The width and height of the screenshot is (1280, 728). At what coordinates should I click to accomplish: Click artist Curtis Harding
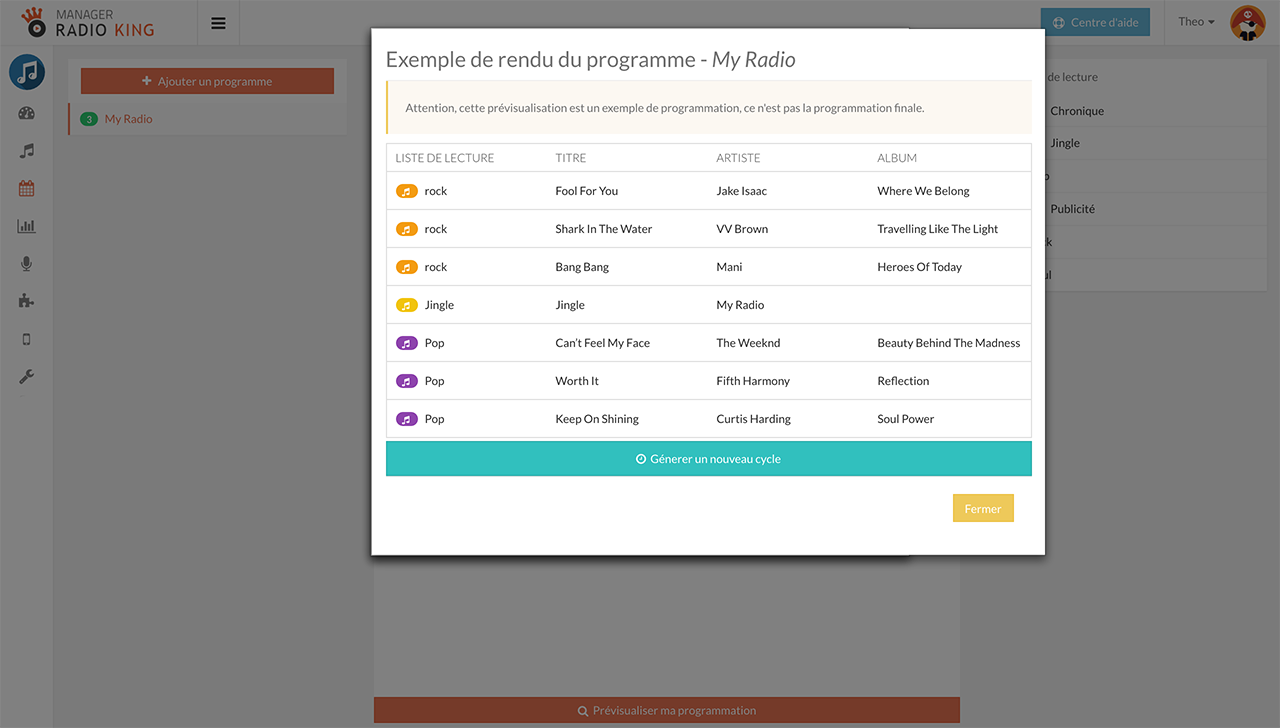point(753,419)
